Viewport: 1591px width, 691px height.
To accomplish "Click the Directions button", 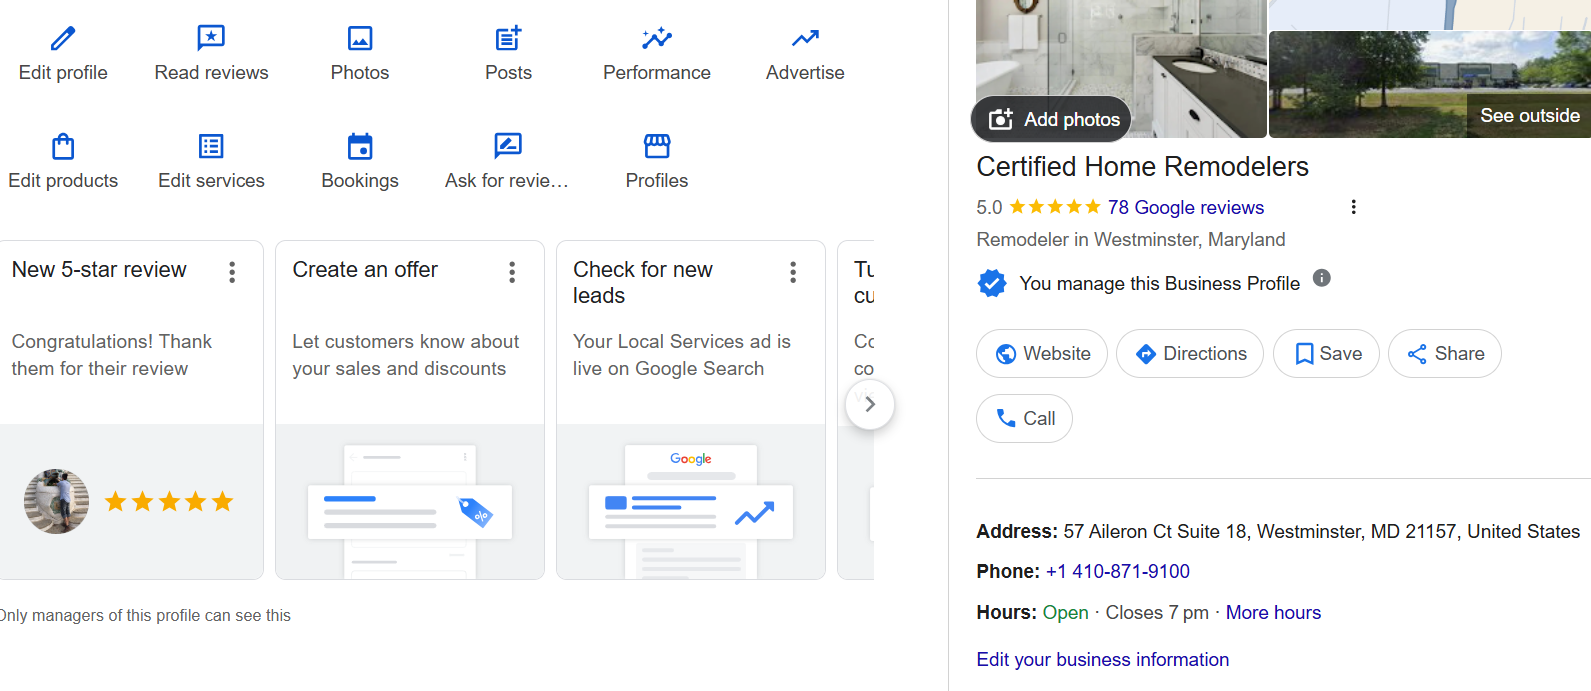I will coord(1190,354).
